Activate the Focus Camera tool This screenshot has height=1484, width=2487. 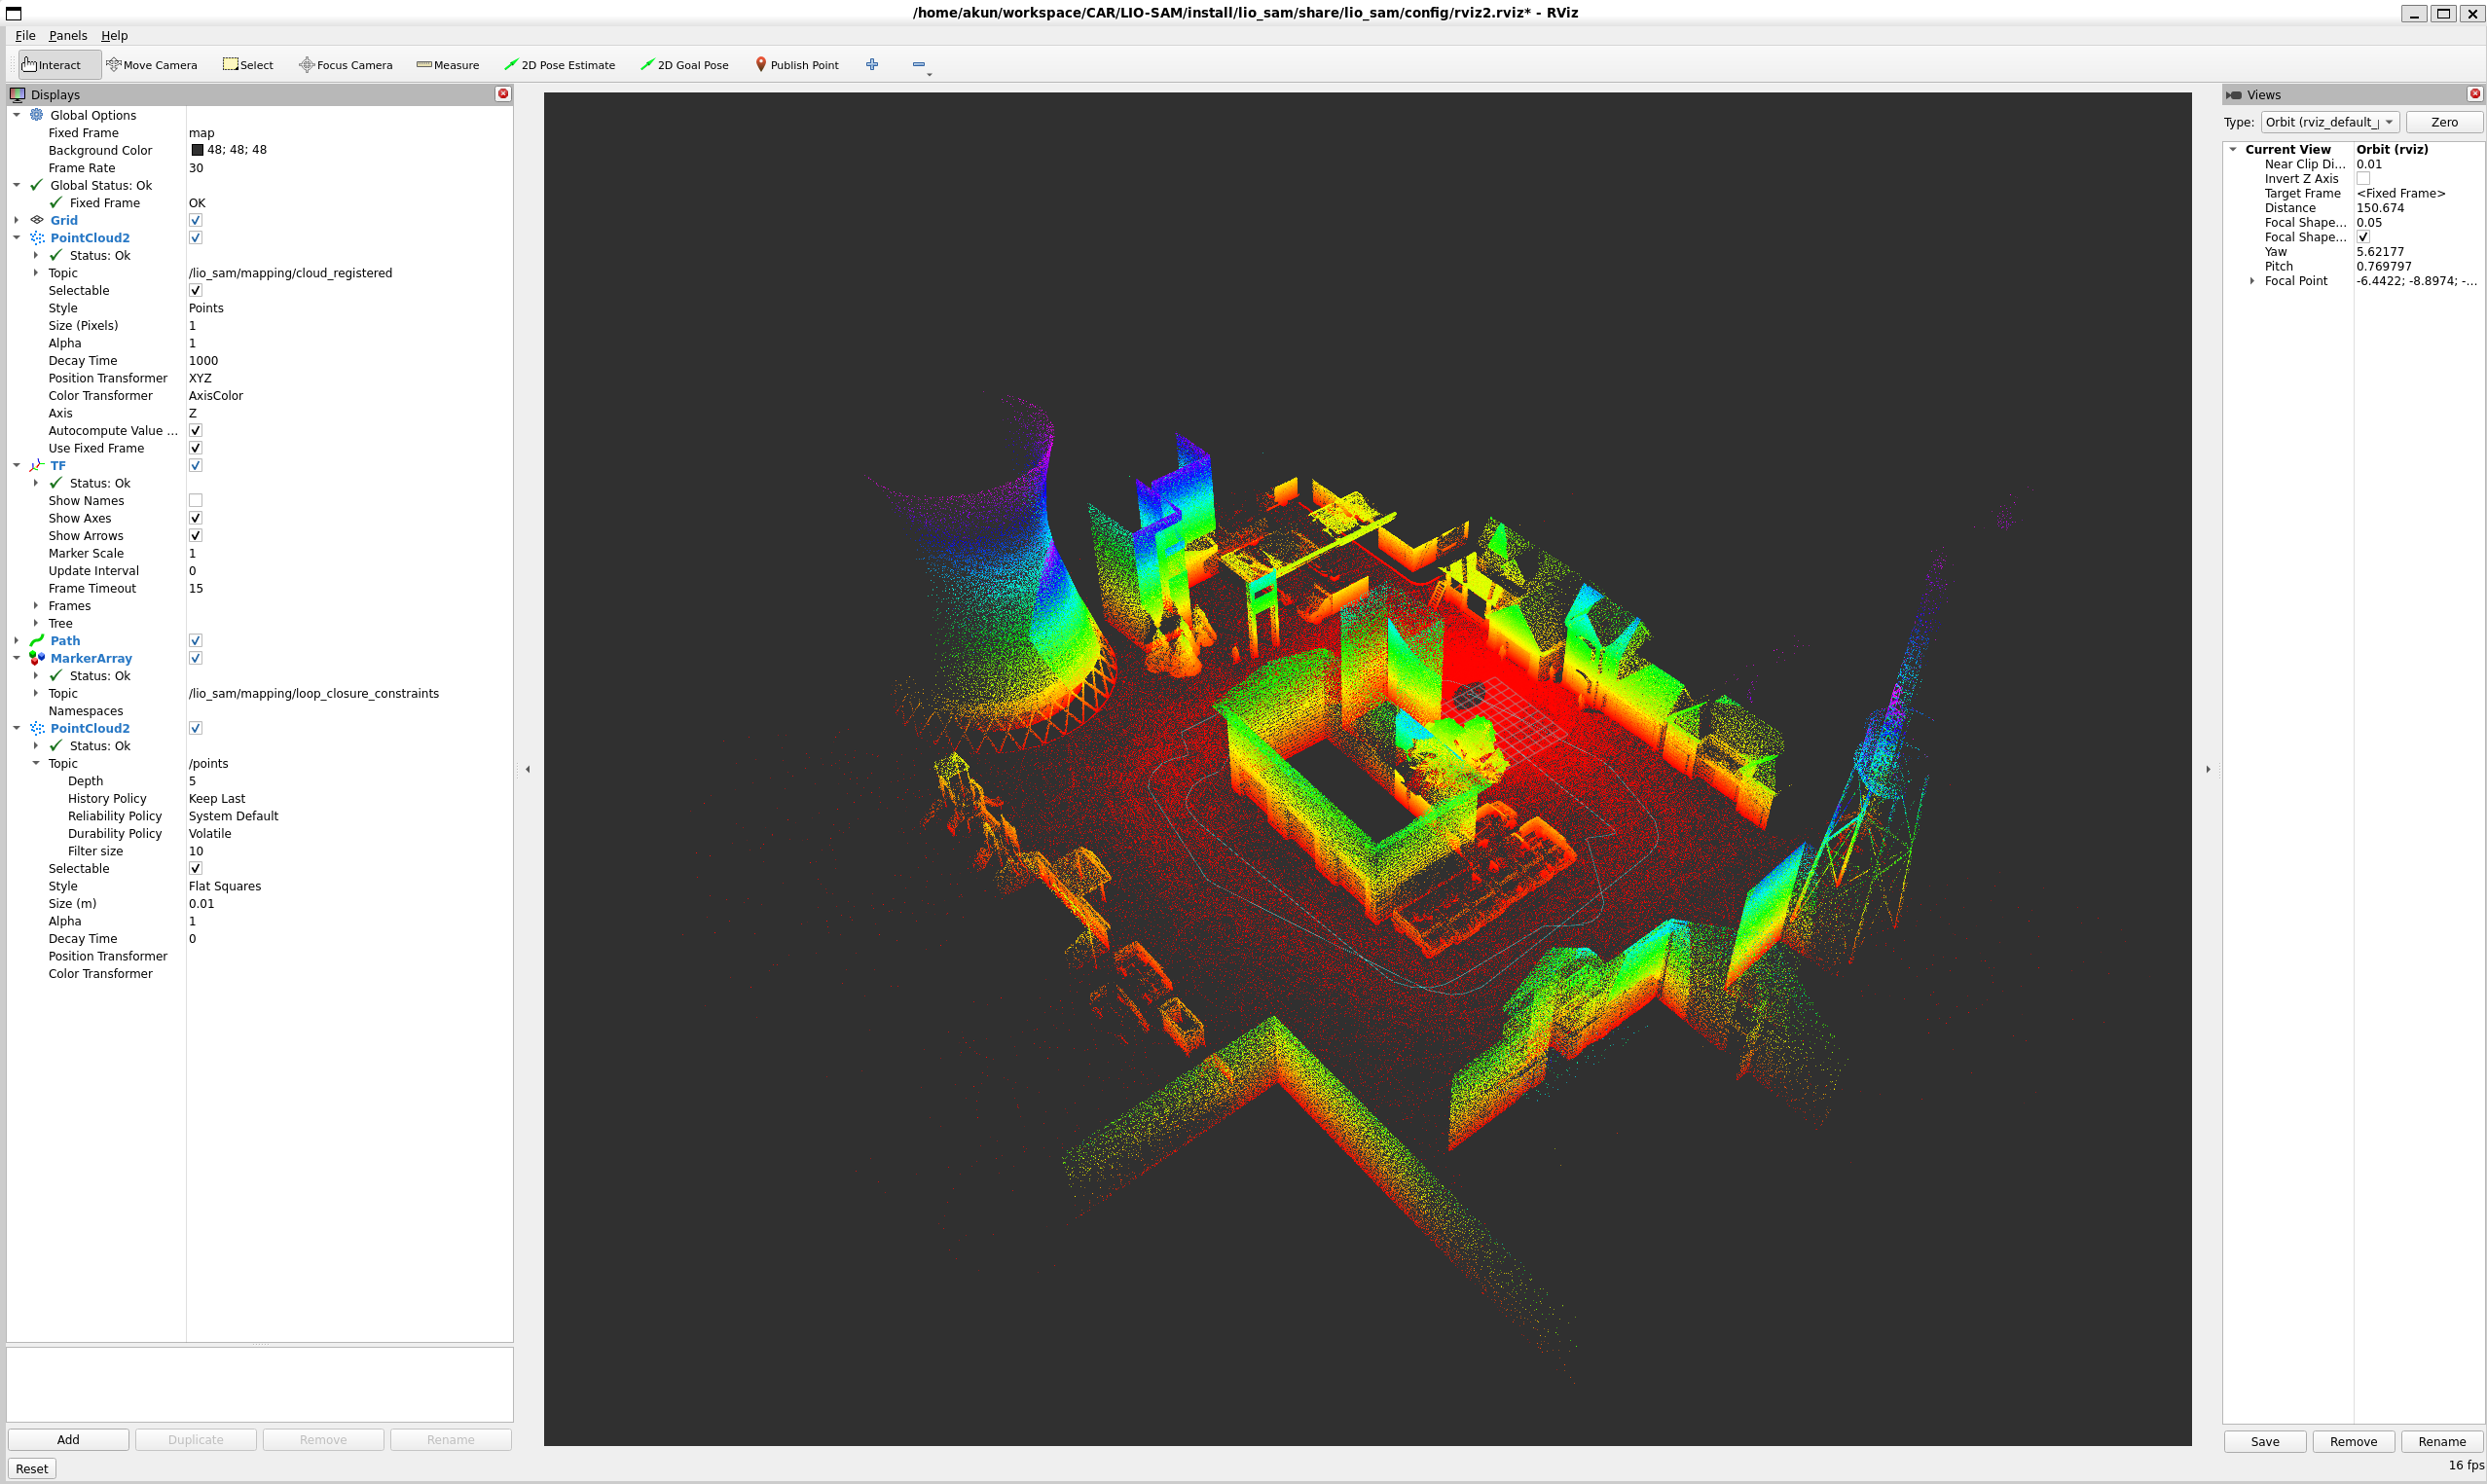pyautogui.click(x=345, y=65)
